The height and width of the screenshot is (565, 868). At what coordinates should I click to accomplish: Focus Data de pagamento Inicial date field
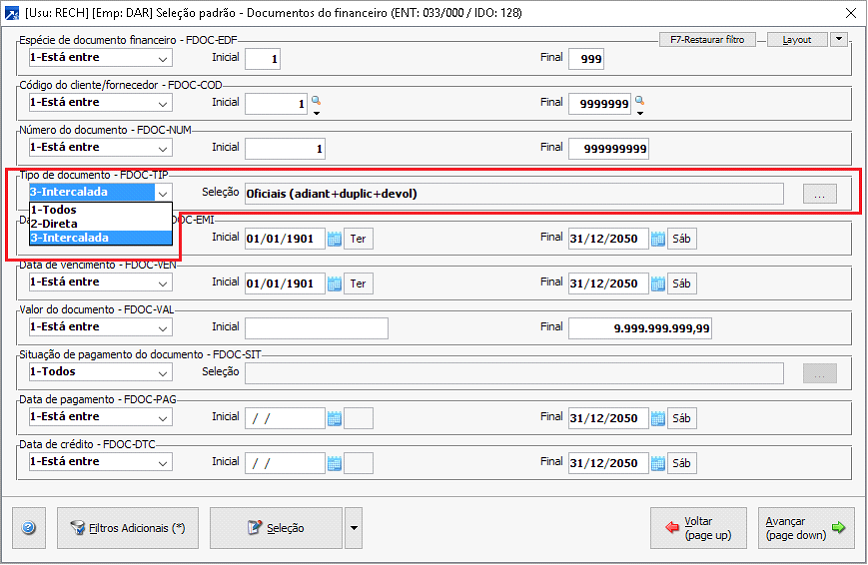click(x=285, y=418)
